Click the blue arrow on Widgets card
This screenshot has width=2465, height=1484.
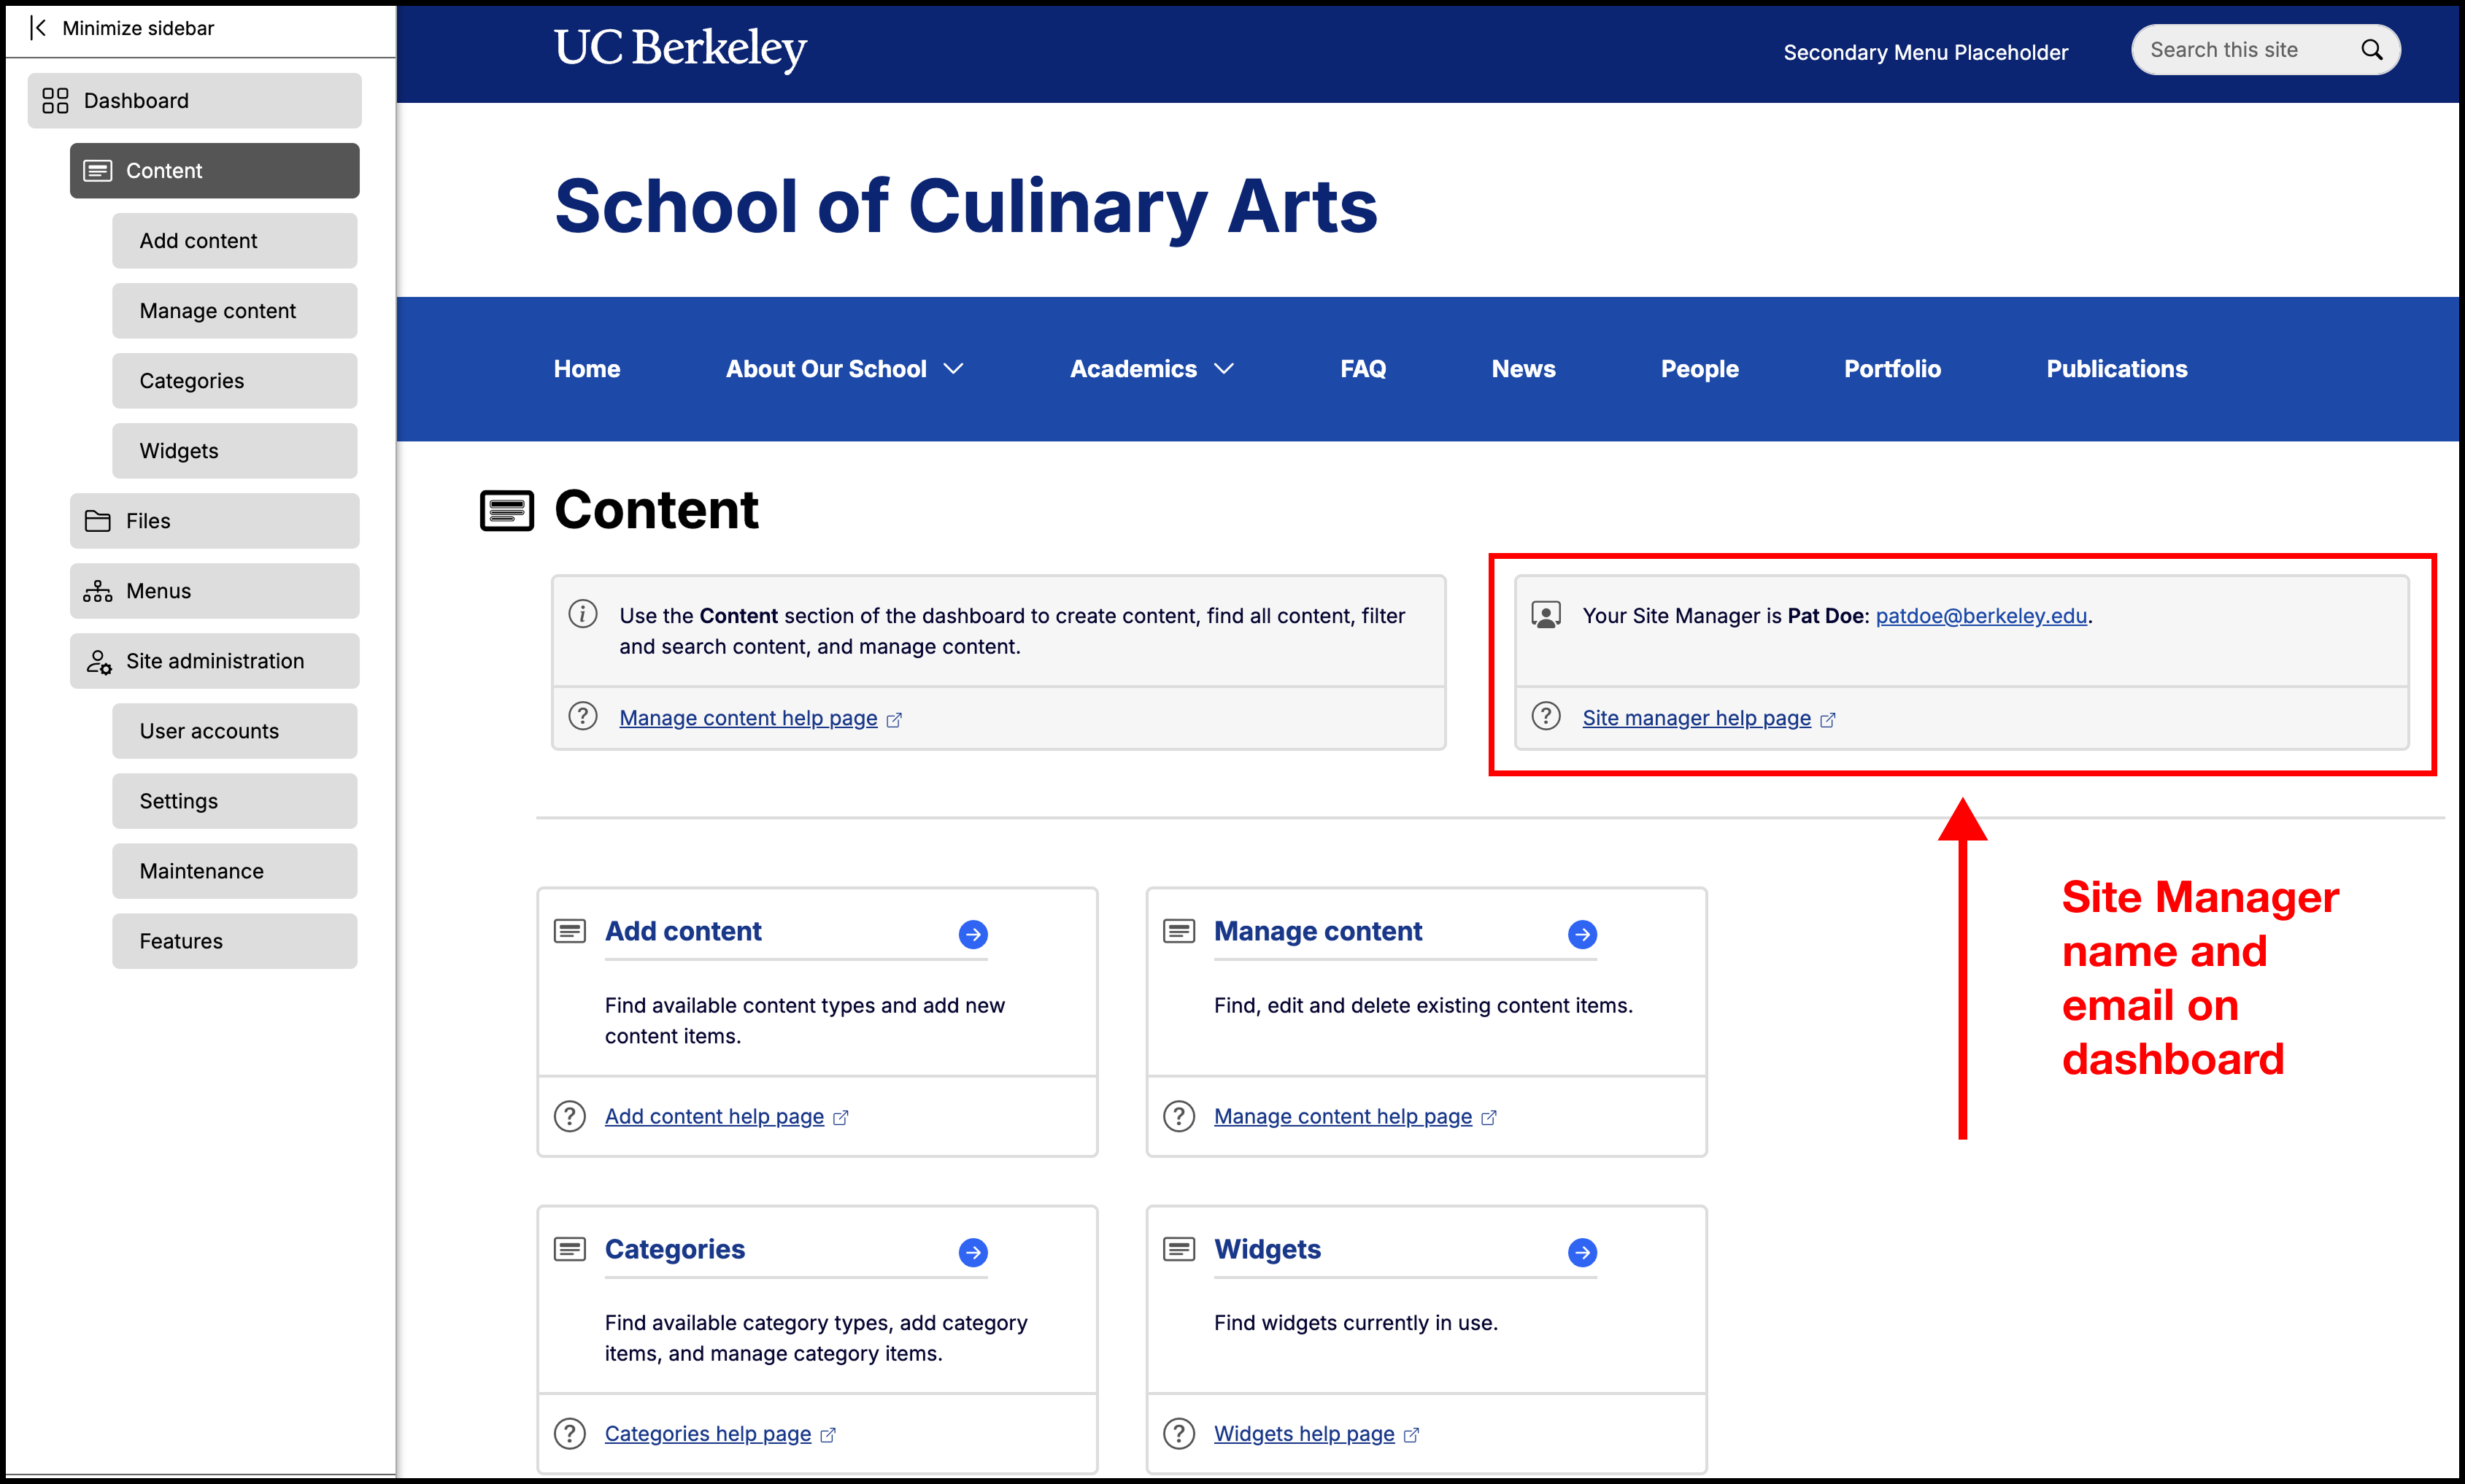coord(1582,1252)
